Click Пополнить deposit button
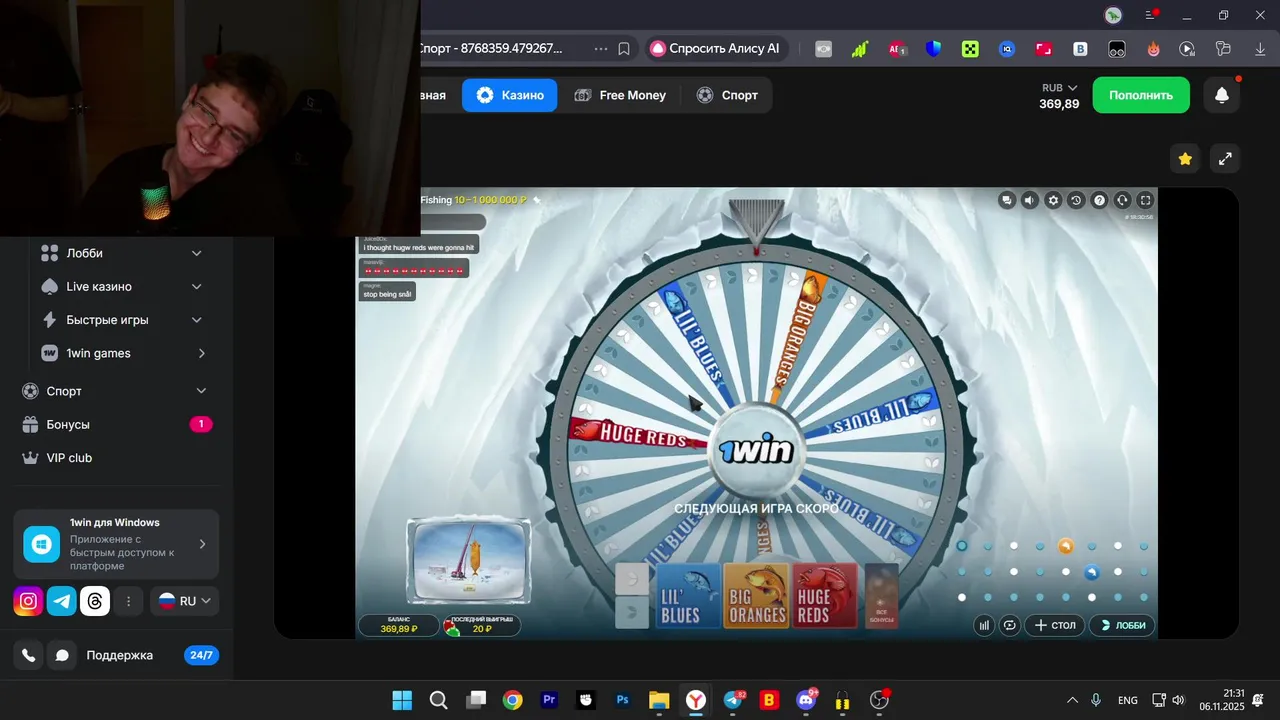This screenshot has height=720, width=1280. (1141, 95)
